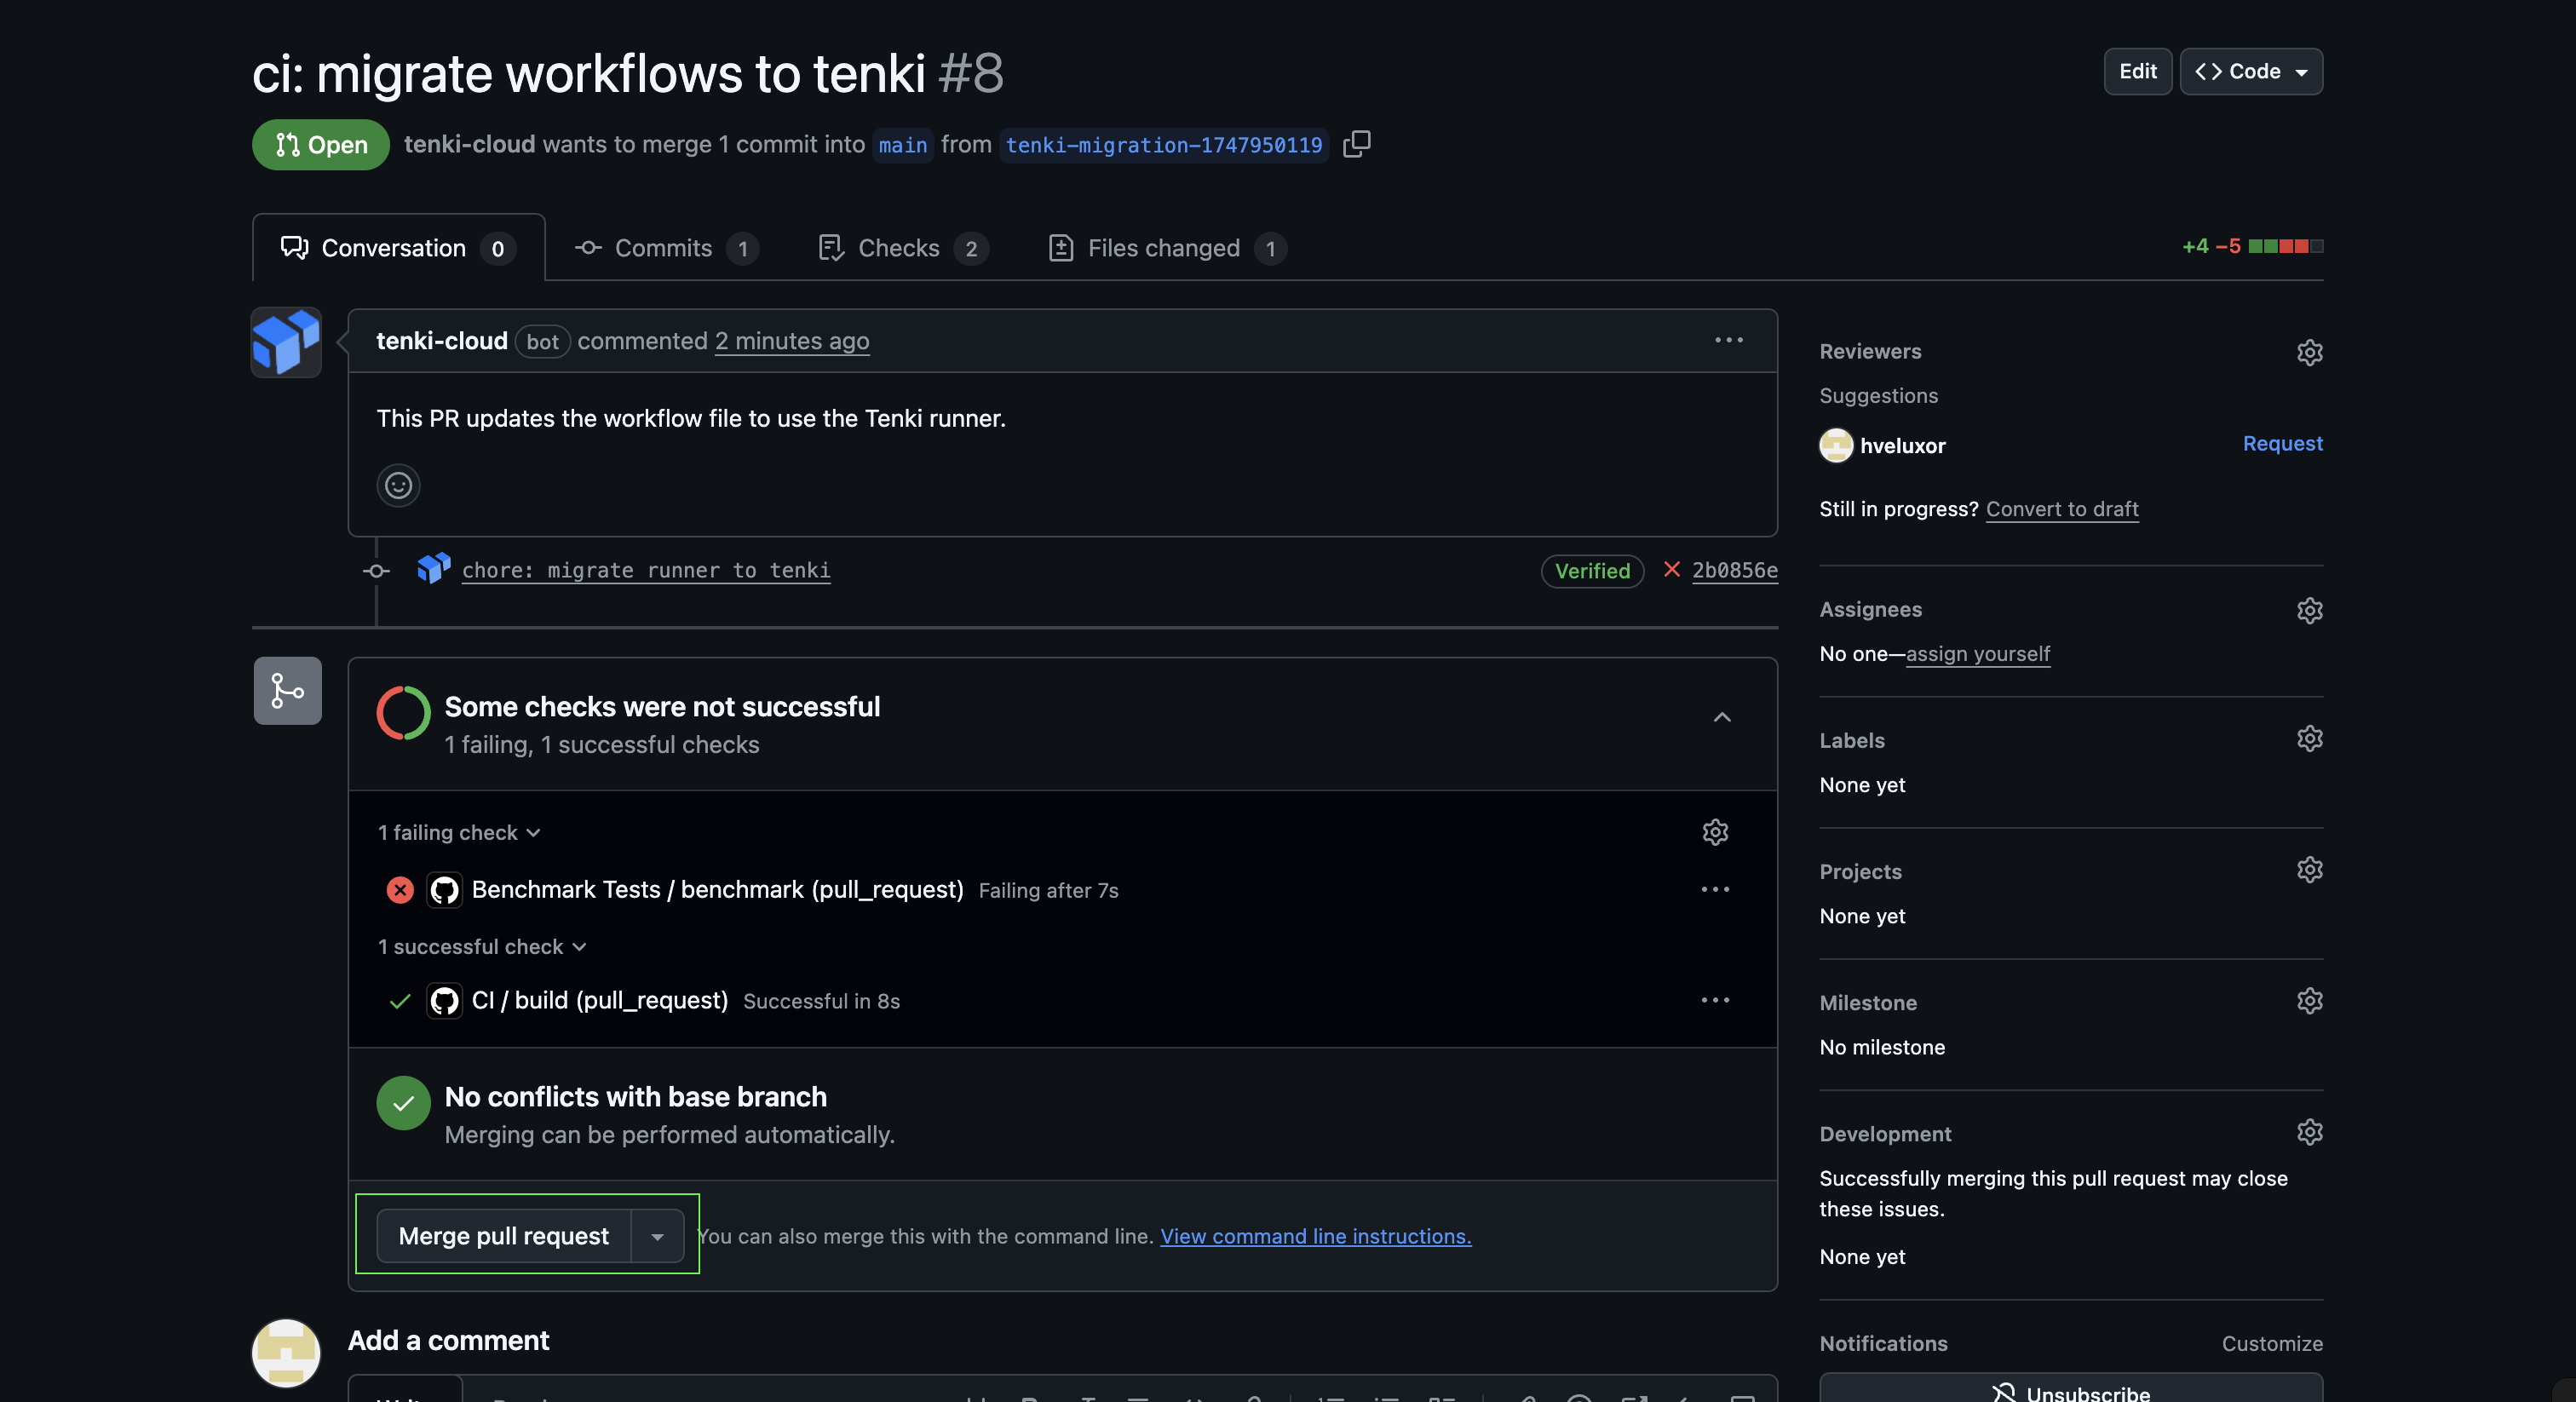
Task: Click assign yourself link
Action: [x=1977, y=653]
